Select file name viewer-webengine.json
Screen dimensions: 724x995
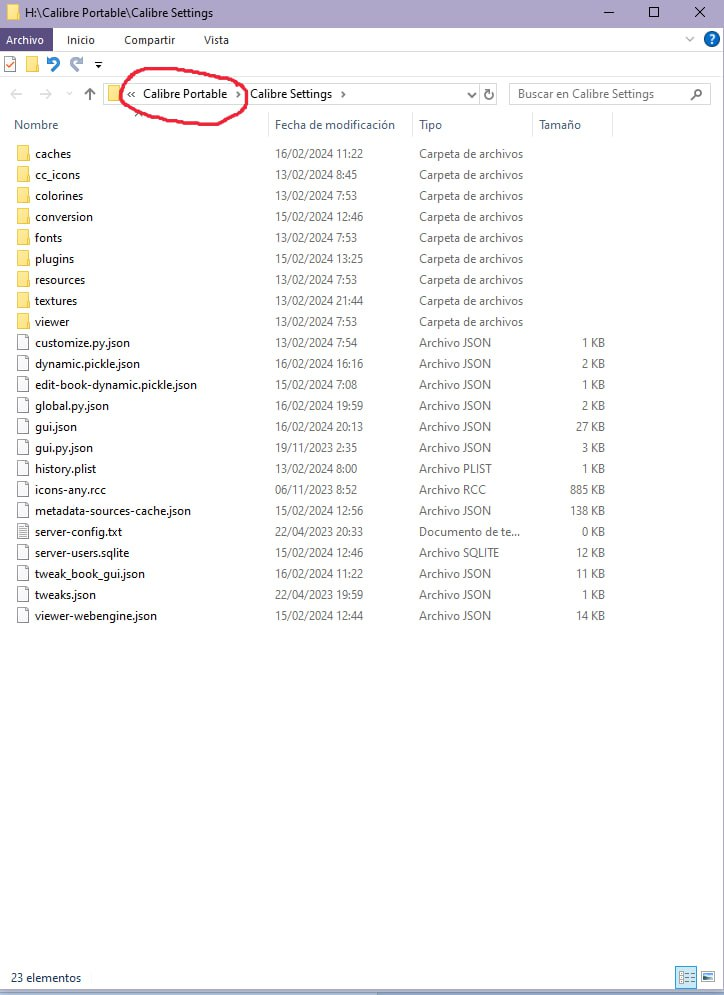[96, 616]
